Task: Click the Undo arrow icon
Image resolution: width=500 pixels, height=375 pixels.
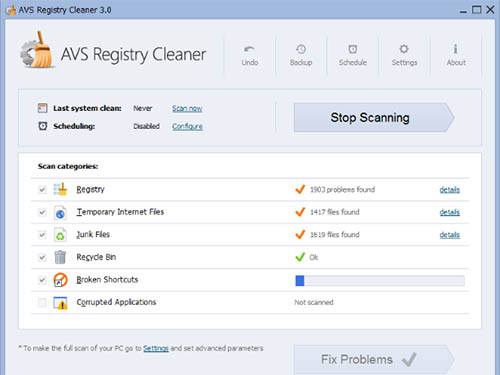Action: tap(249, 49)
